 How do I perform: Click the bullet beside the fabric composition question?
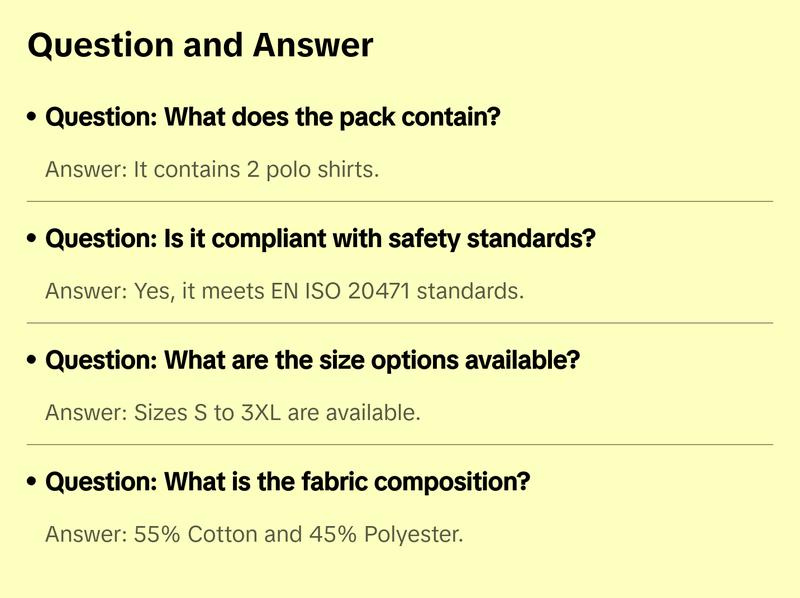(33, 482)
